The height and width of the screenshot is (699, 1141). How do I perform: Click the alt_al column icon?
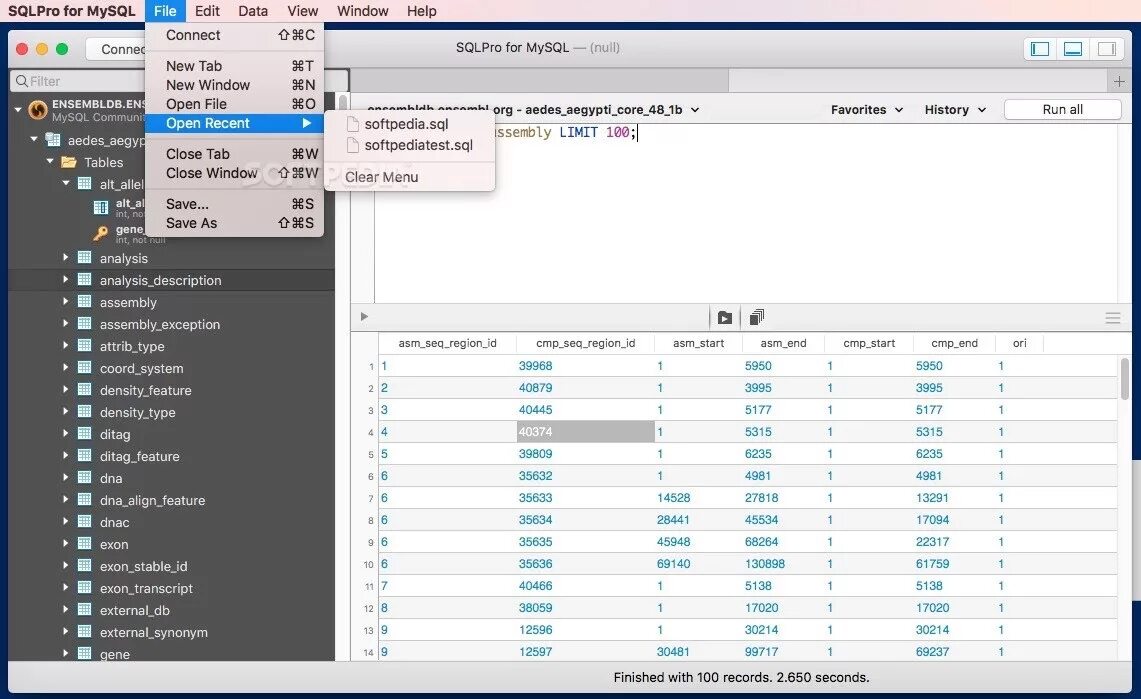(x=101, y=208)
